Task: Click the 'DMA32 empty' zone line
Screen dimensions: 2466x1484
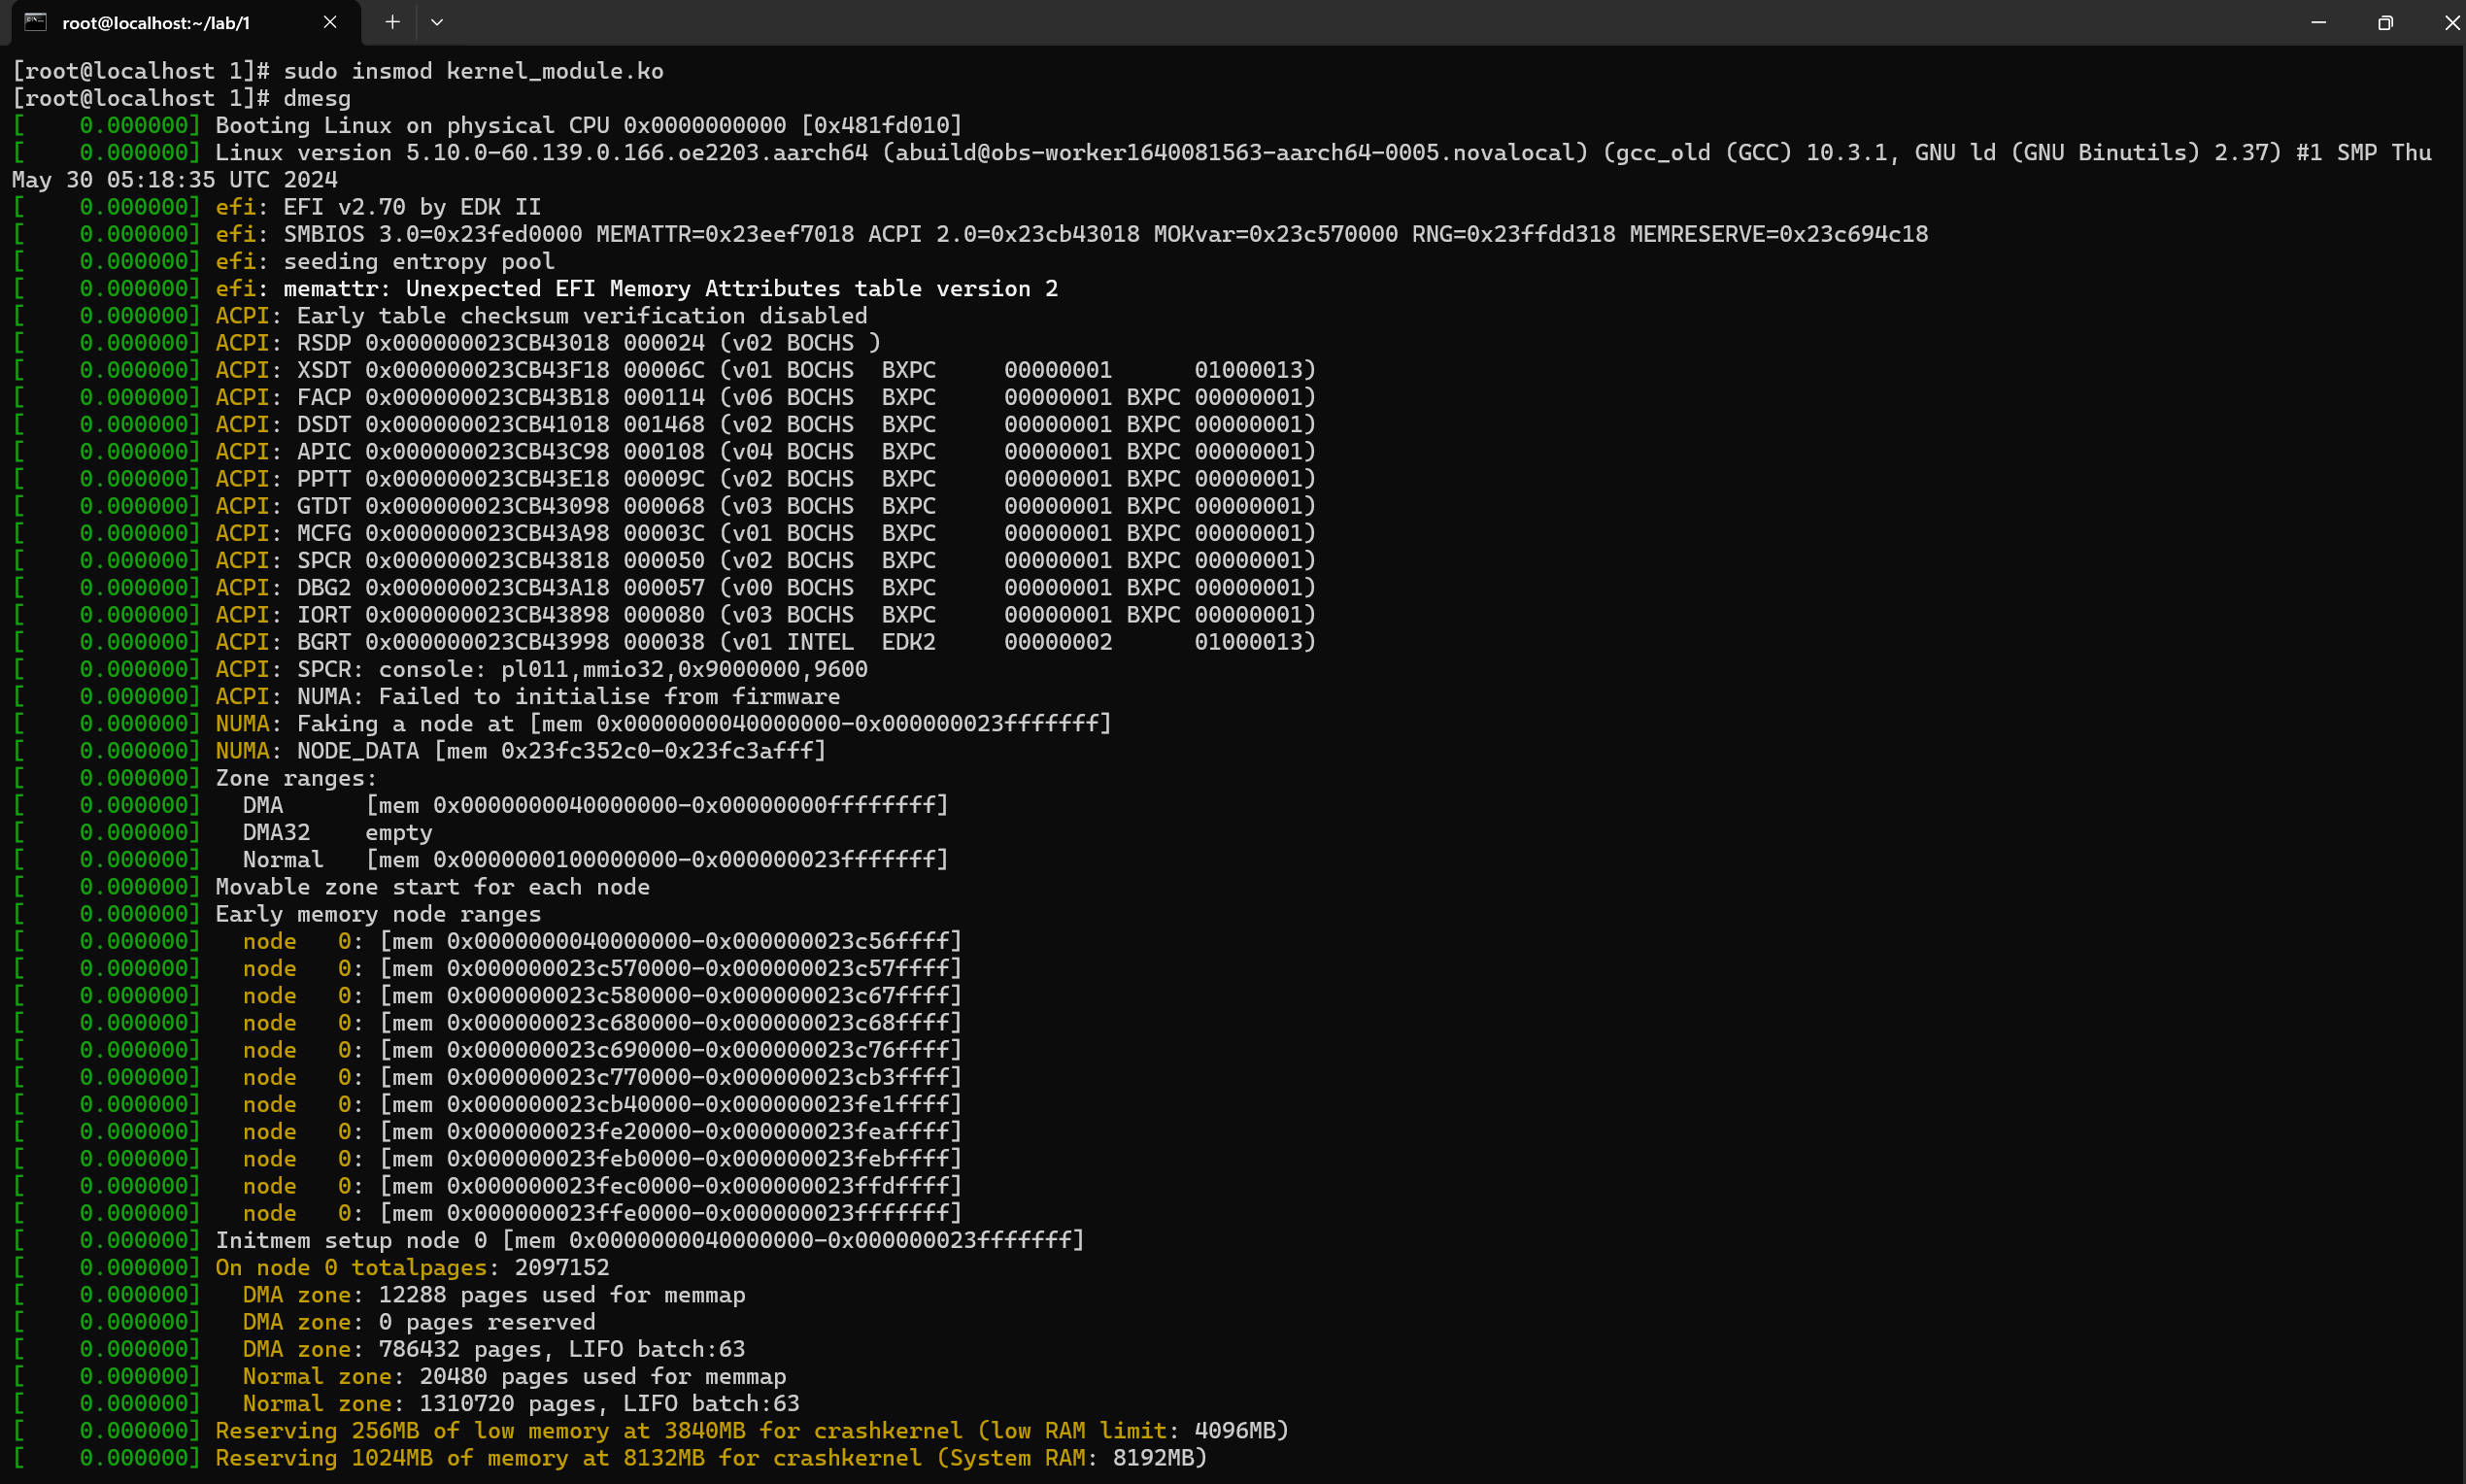Action: [337, 832]
